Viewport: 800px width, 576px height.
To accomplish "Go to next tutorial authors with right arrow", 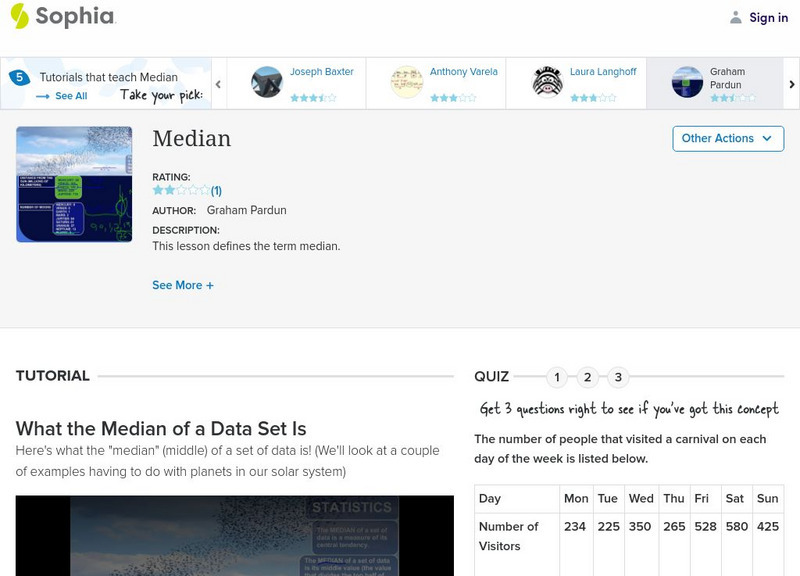I will tap(792, 84).
